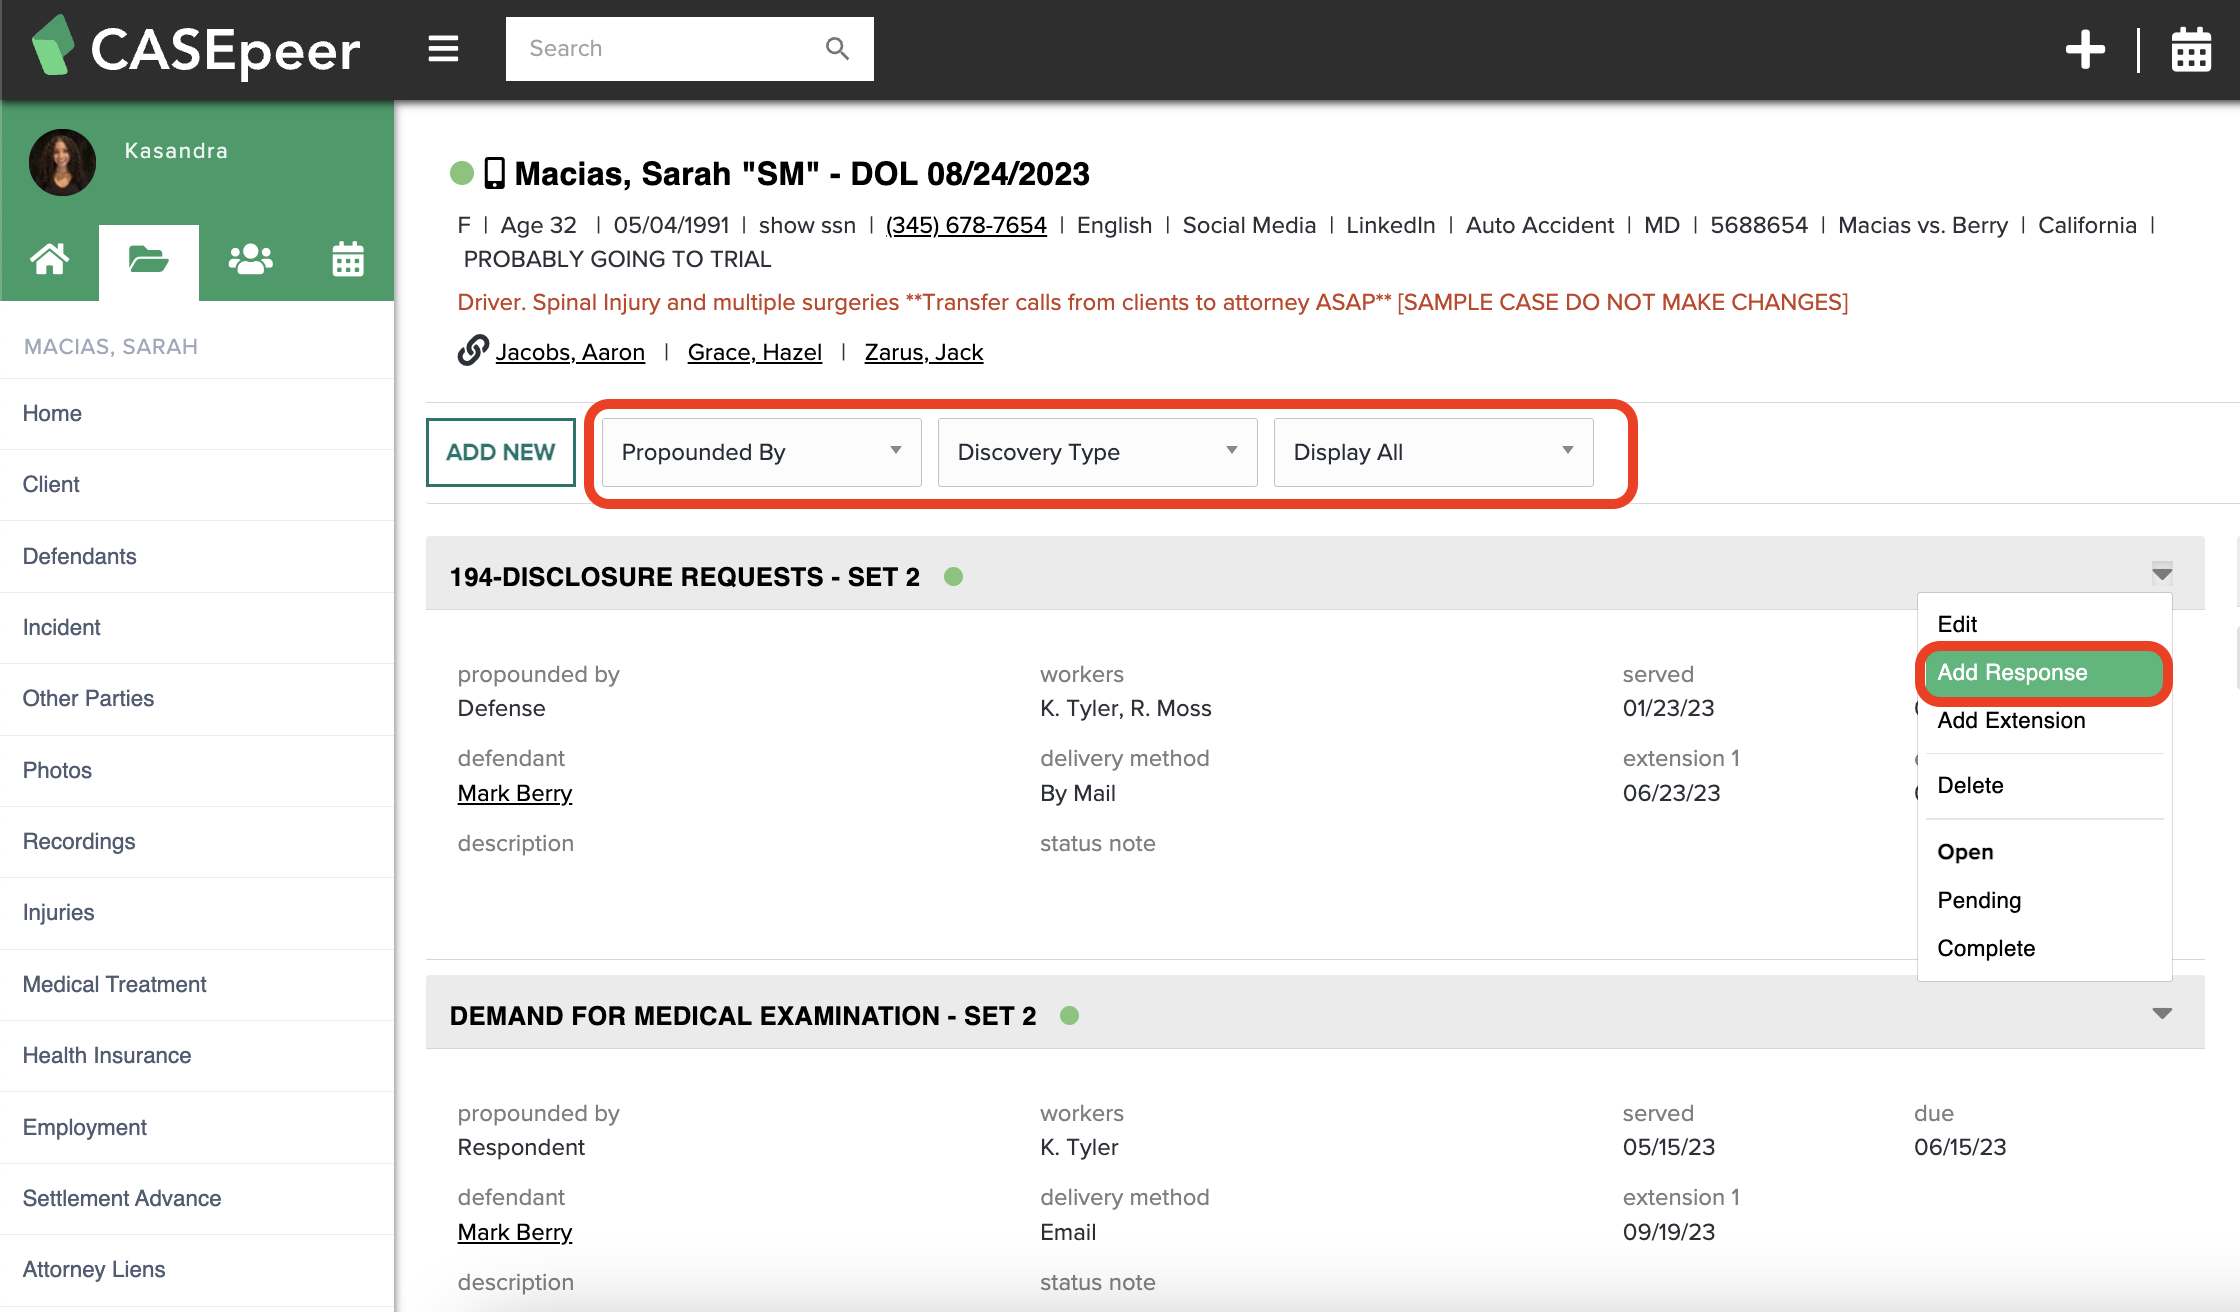Click the red case note starting Driver. Spinal Injury
The image size is (2240, 1312).
click(1152, 302)
